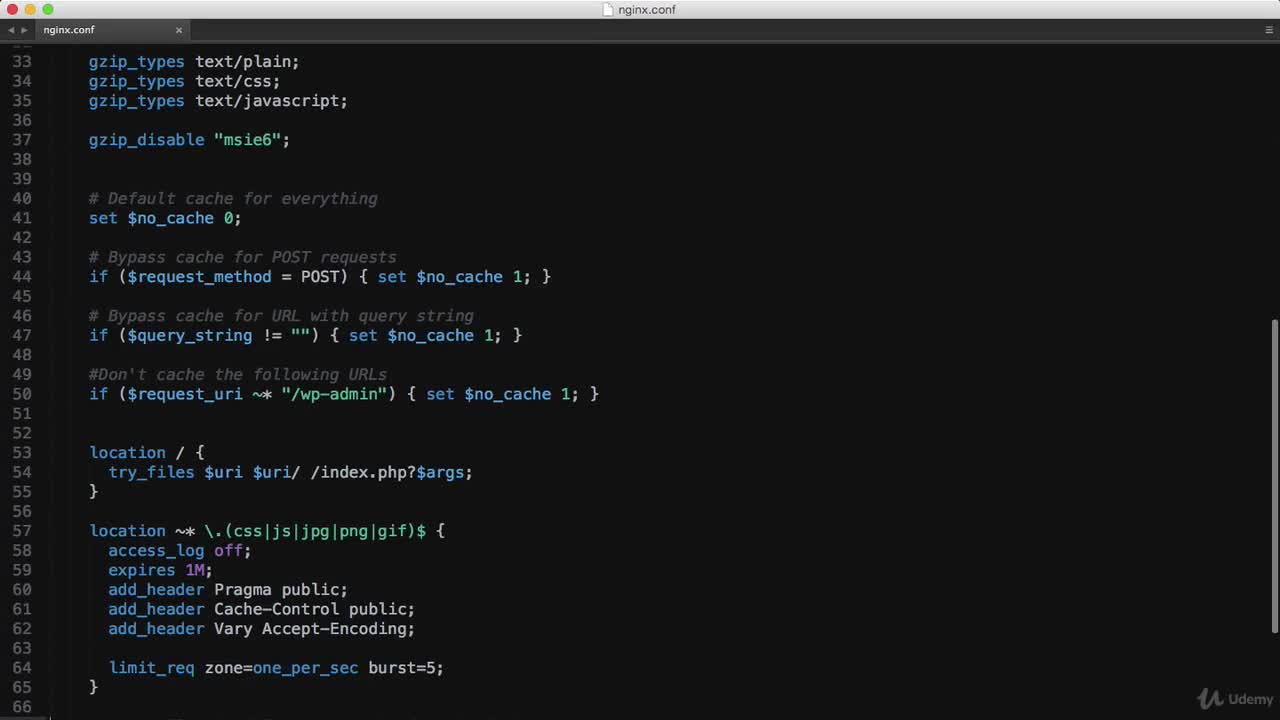Click line number 53 in the gutter

21,453
